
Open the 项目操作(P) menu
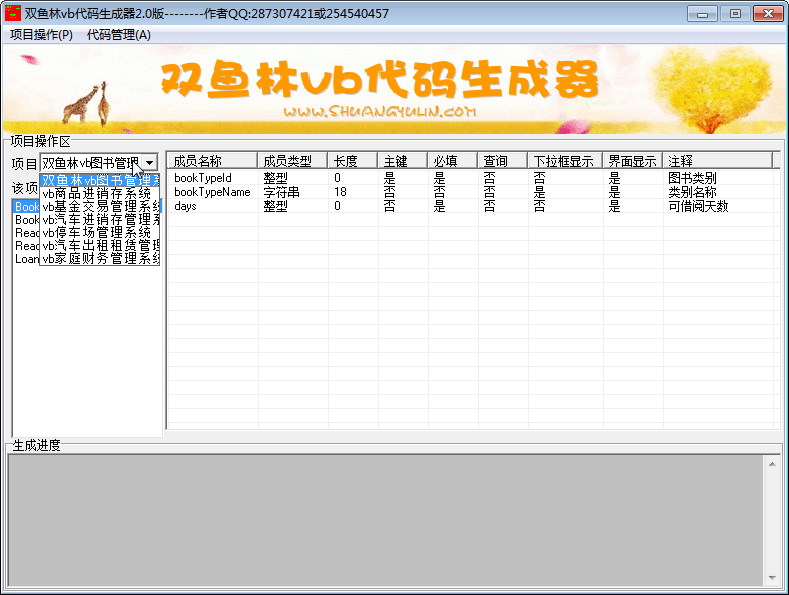pyautogui.click(x=41, y=35)
